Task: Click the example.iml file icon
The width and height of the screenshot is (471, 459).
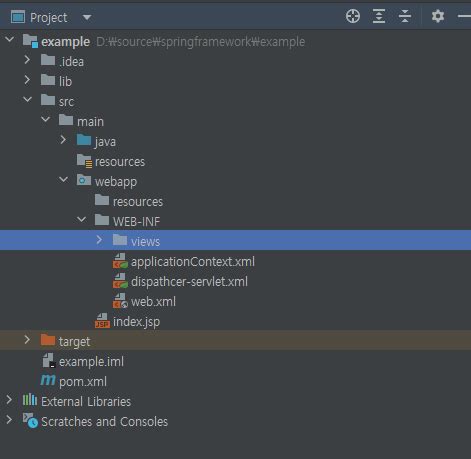Action: pyautogui.click(x=49, y=361)
